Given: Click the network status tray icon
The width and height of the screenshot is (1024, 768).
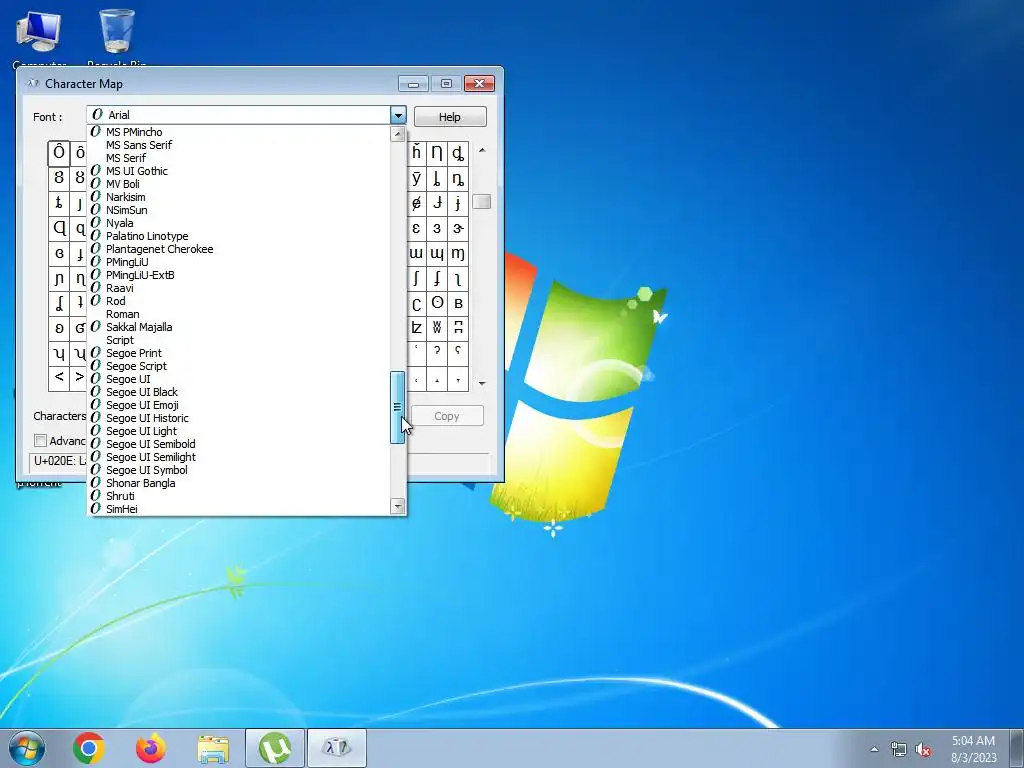Looking at the screenshot, I should click(x=899, y=750).
